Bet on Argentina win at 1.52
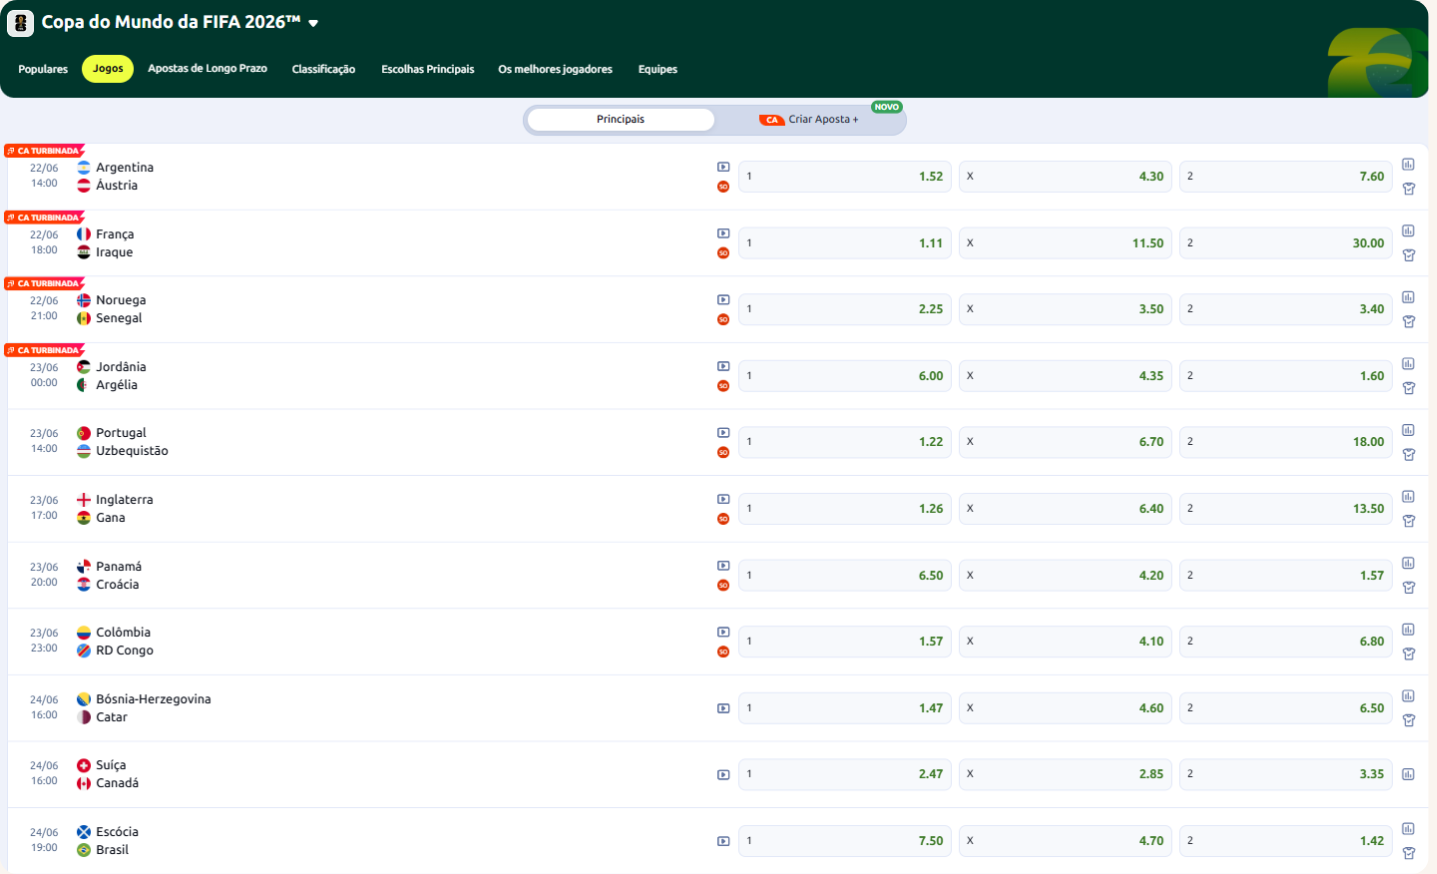This screenshot has width=1437, height=874. pos(845,176)
